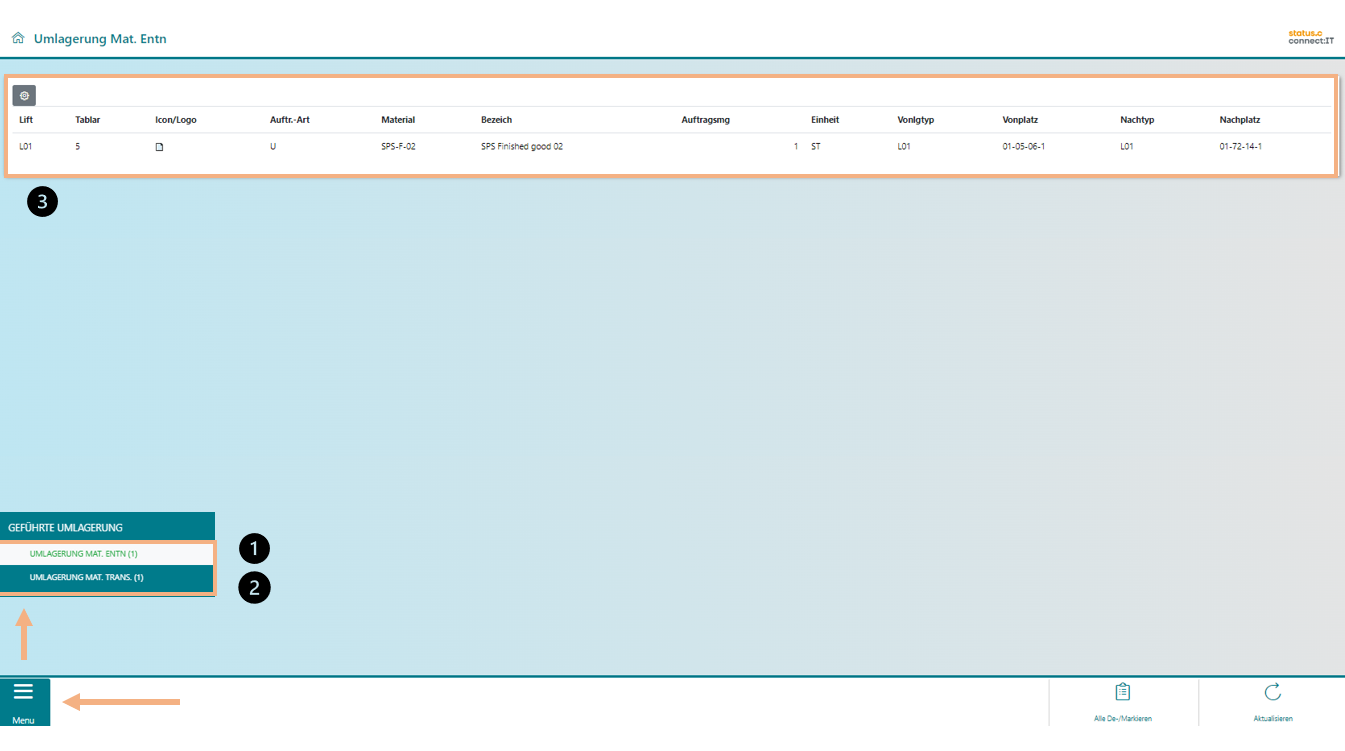Screen dimensions: 1345x751
Task: Click the Auftragsmg column header
Action: coord(705,120)
